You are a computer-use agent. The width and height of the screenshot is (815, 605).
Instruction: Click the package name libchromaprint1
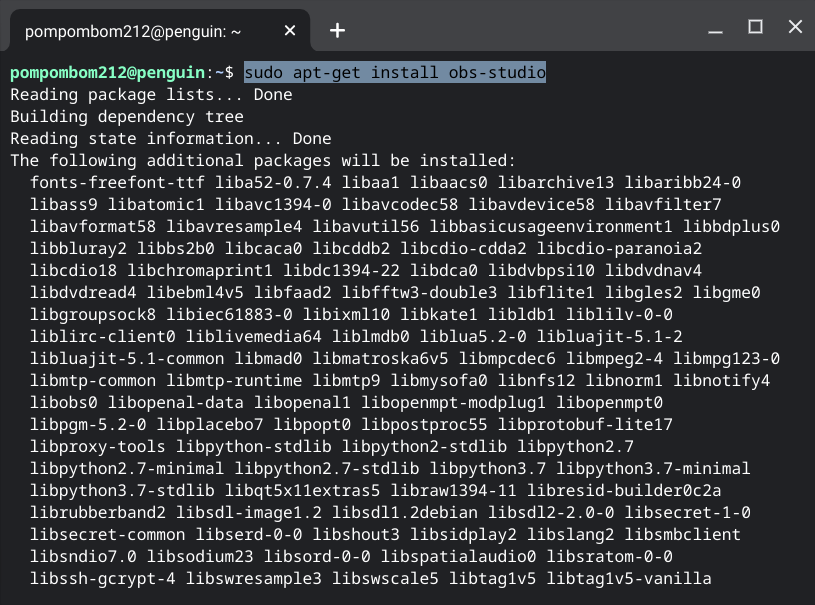pos(200,270)
